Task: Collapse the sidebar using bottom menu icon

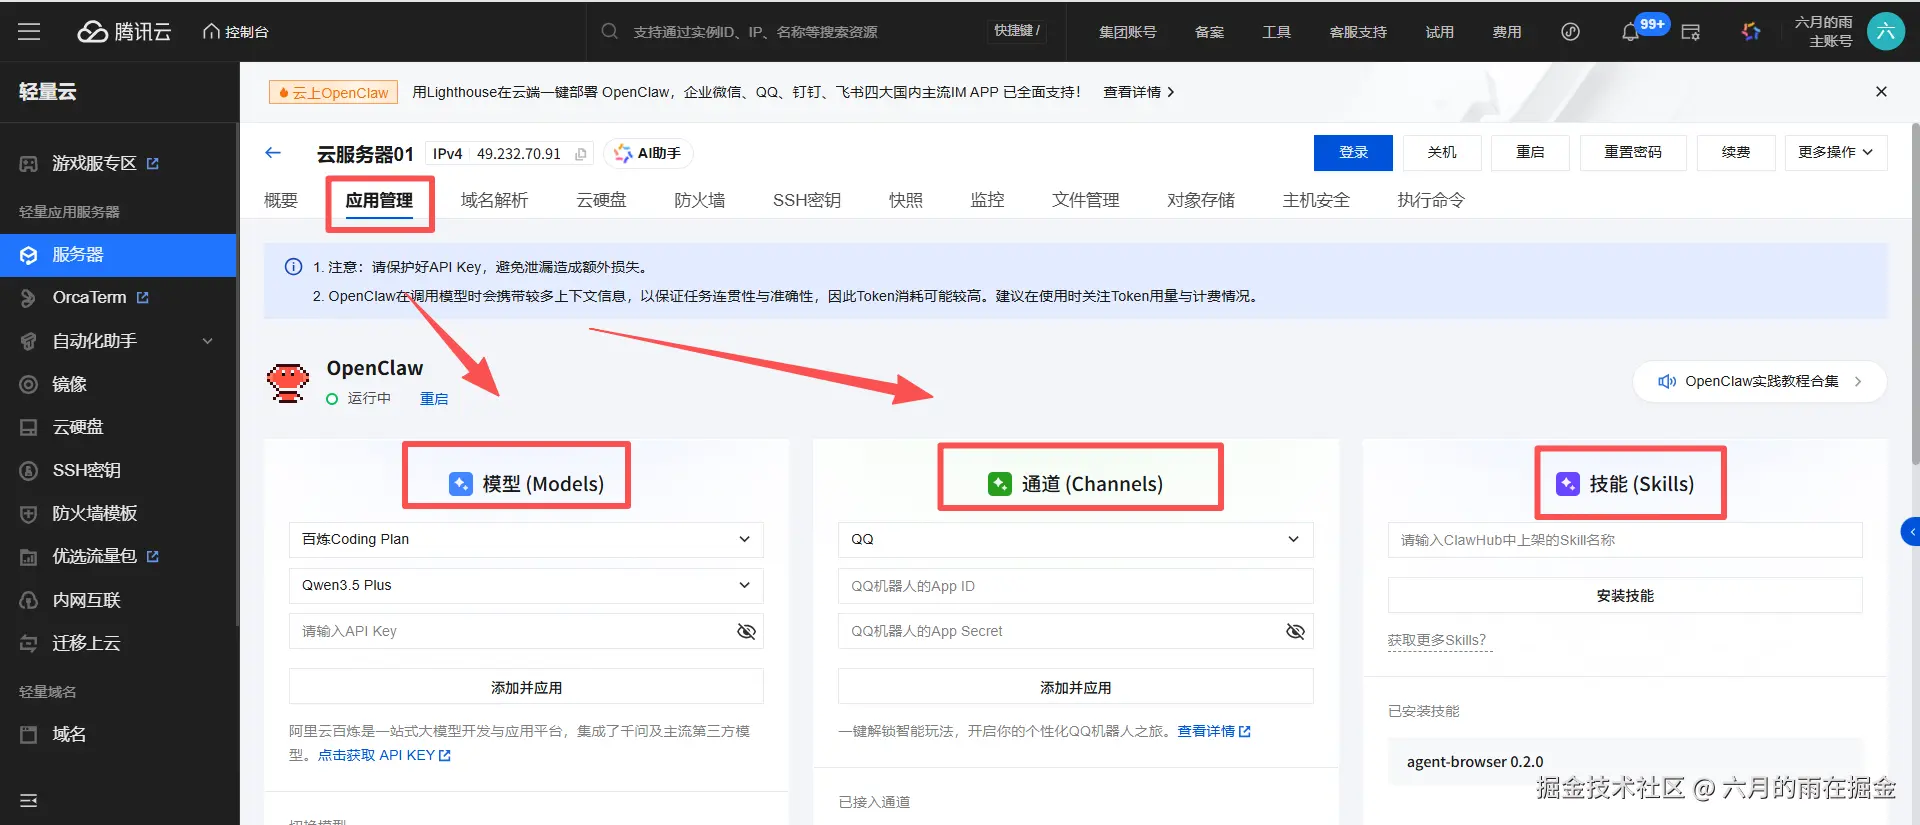Action: point(29,800)
